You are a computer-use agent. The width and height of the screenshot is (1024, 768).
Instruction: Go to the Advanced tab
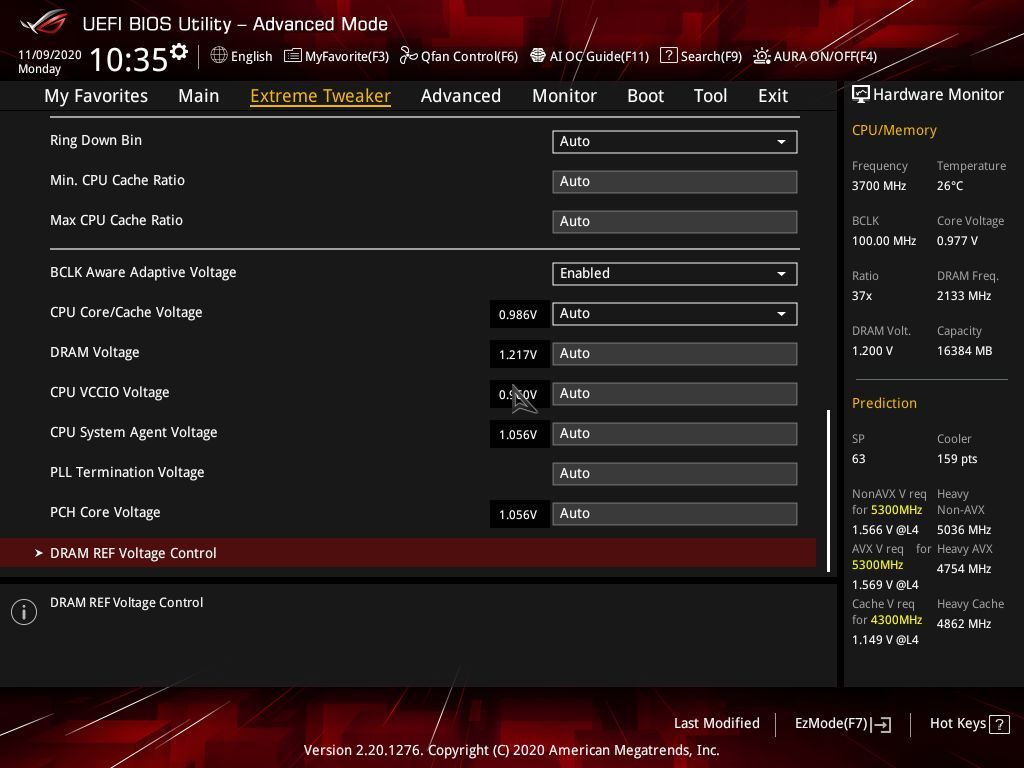[460, 96]
